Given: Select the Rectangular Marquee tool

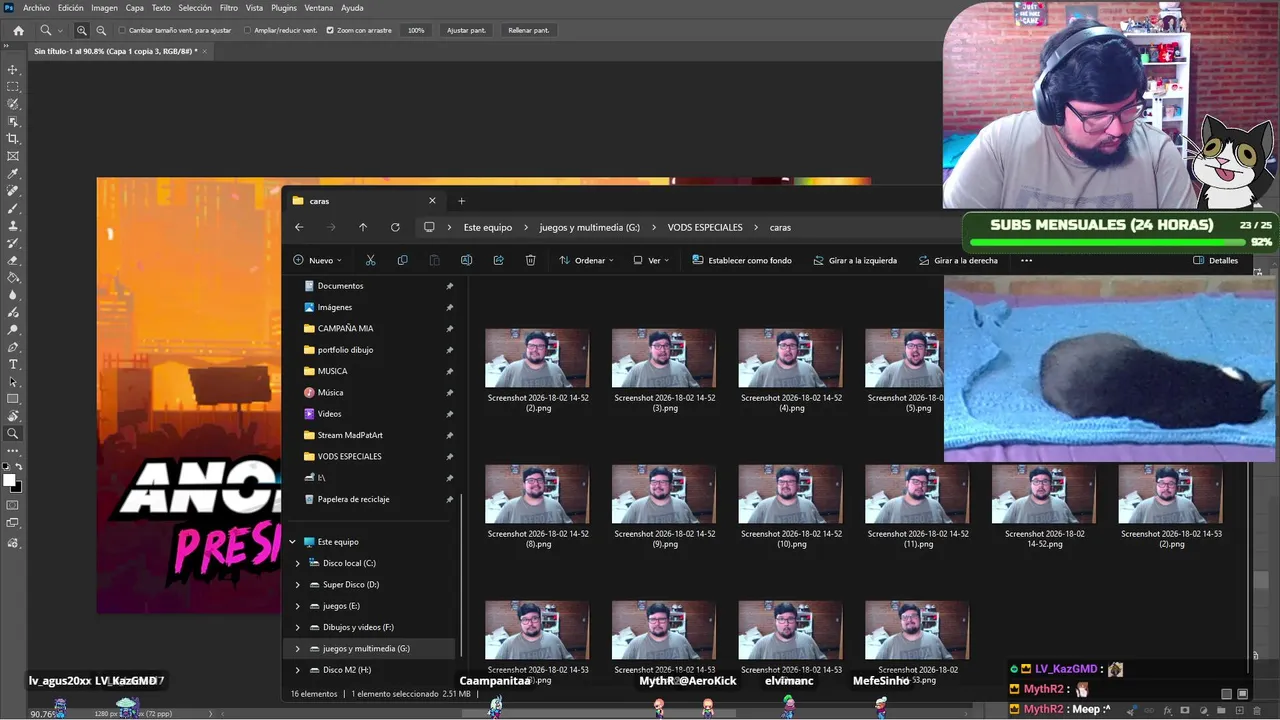Looking at the screenshot, I should click(x=13, y=87).
